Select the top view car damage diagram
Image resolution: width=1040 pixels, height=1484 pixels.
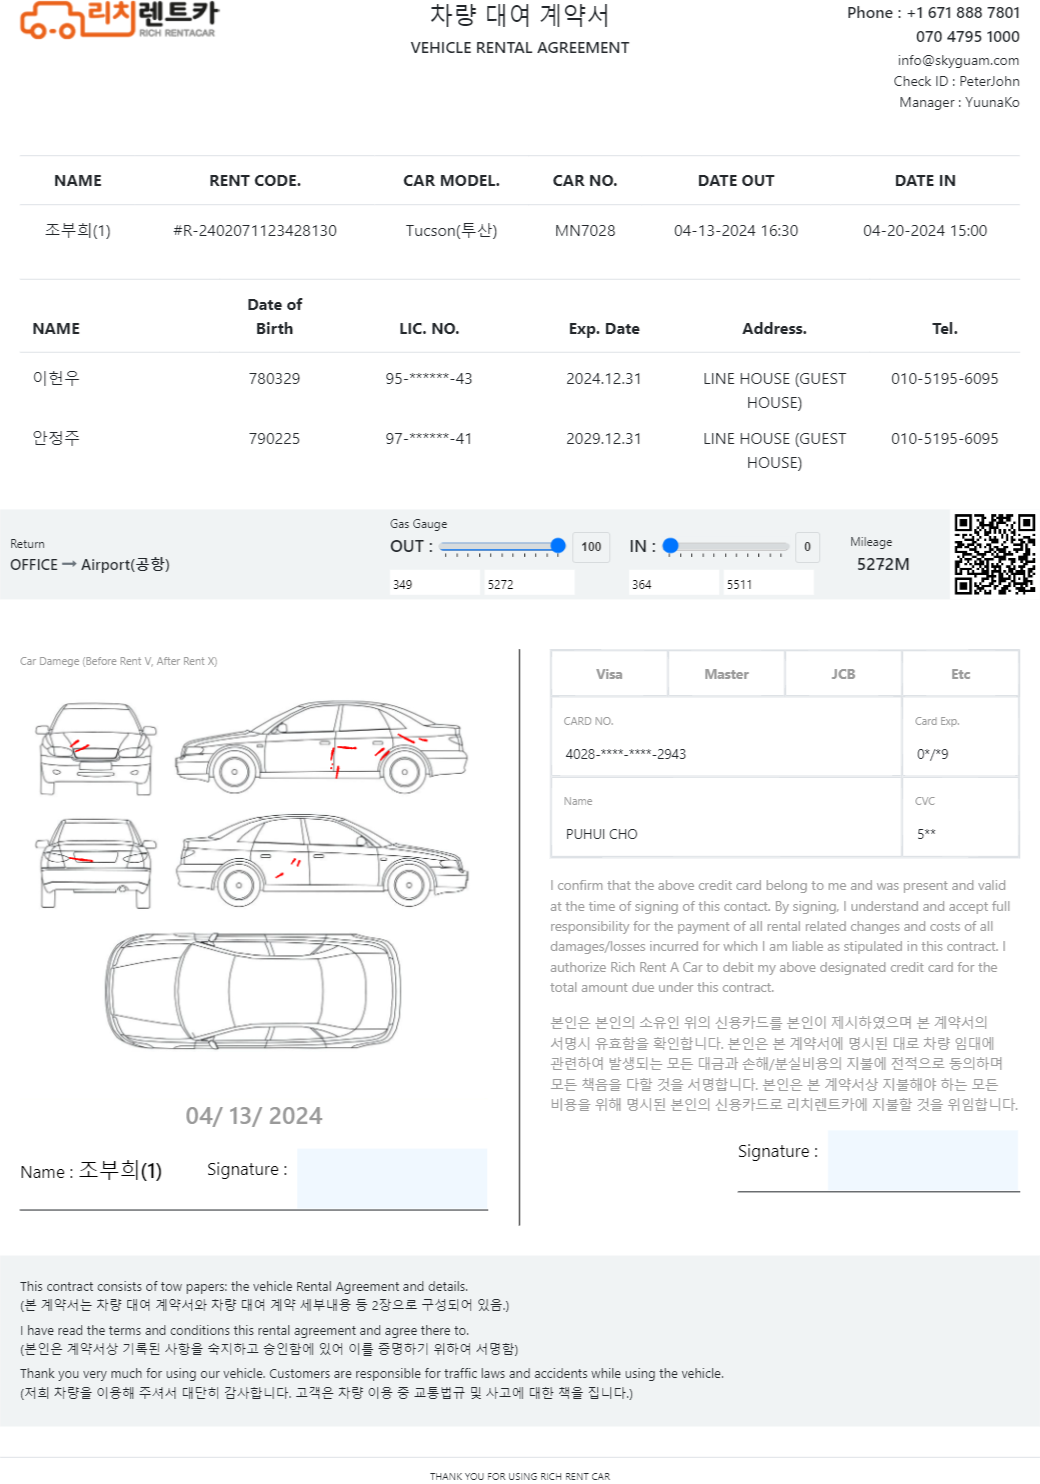[253, 990]
